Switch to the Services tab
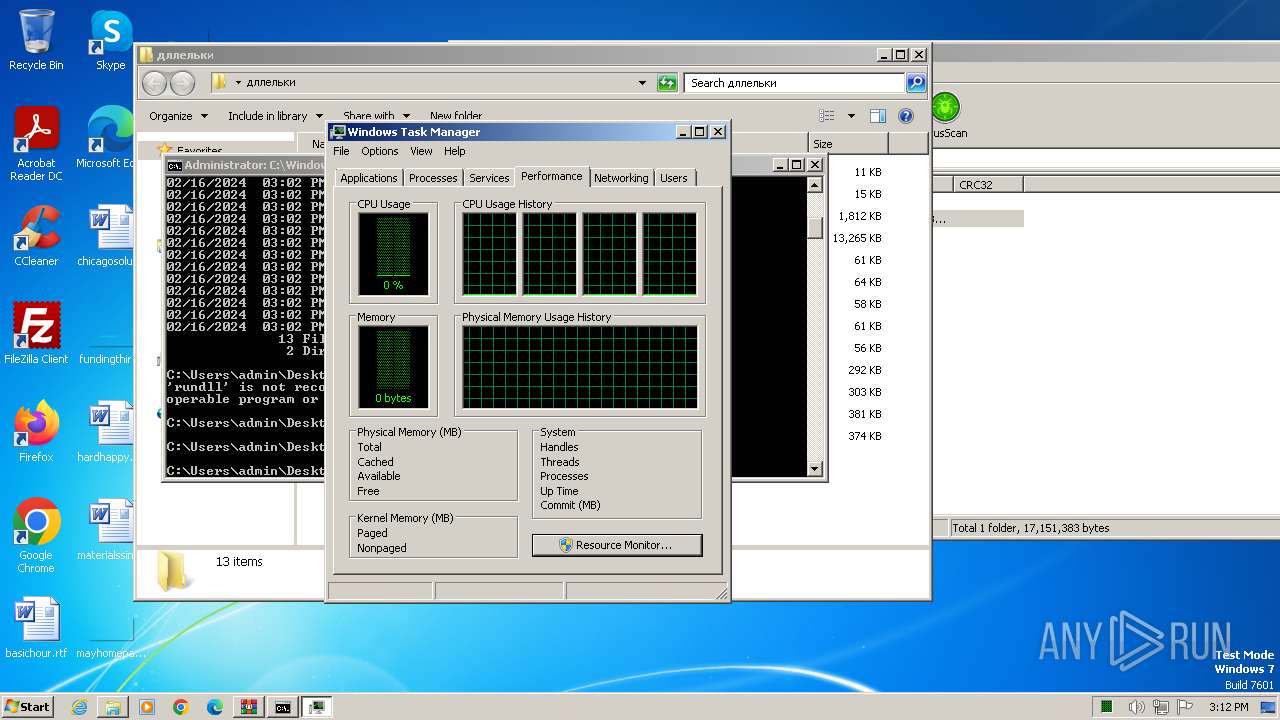Image resolution: width=1280 pixels, height=720 pixels. coord(489,178)
